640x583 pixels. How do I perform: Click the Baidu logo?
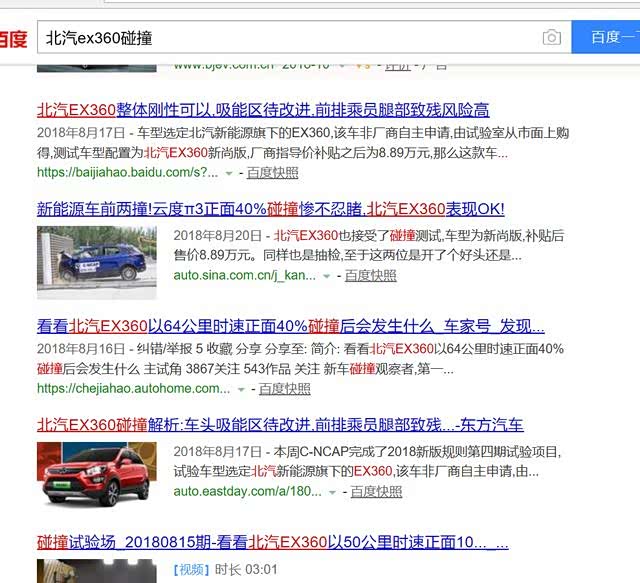pos(12,39)
